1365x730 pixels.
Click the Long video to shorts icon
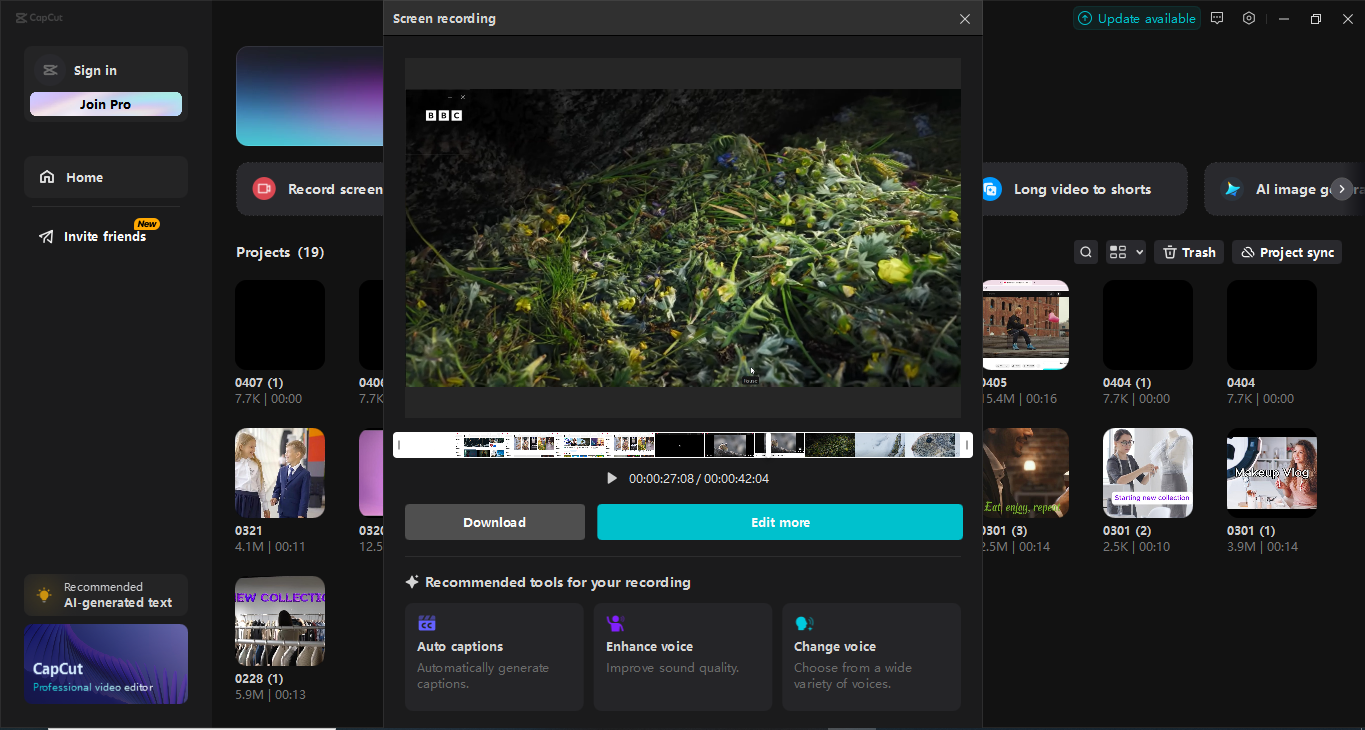pos(991,188)
